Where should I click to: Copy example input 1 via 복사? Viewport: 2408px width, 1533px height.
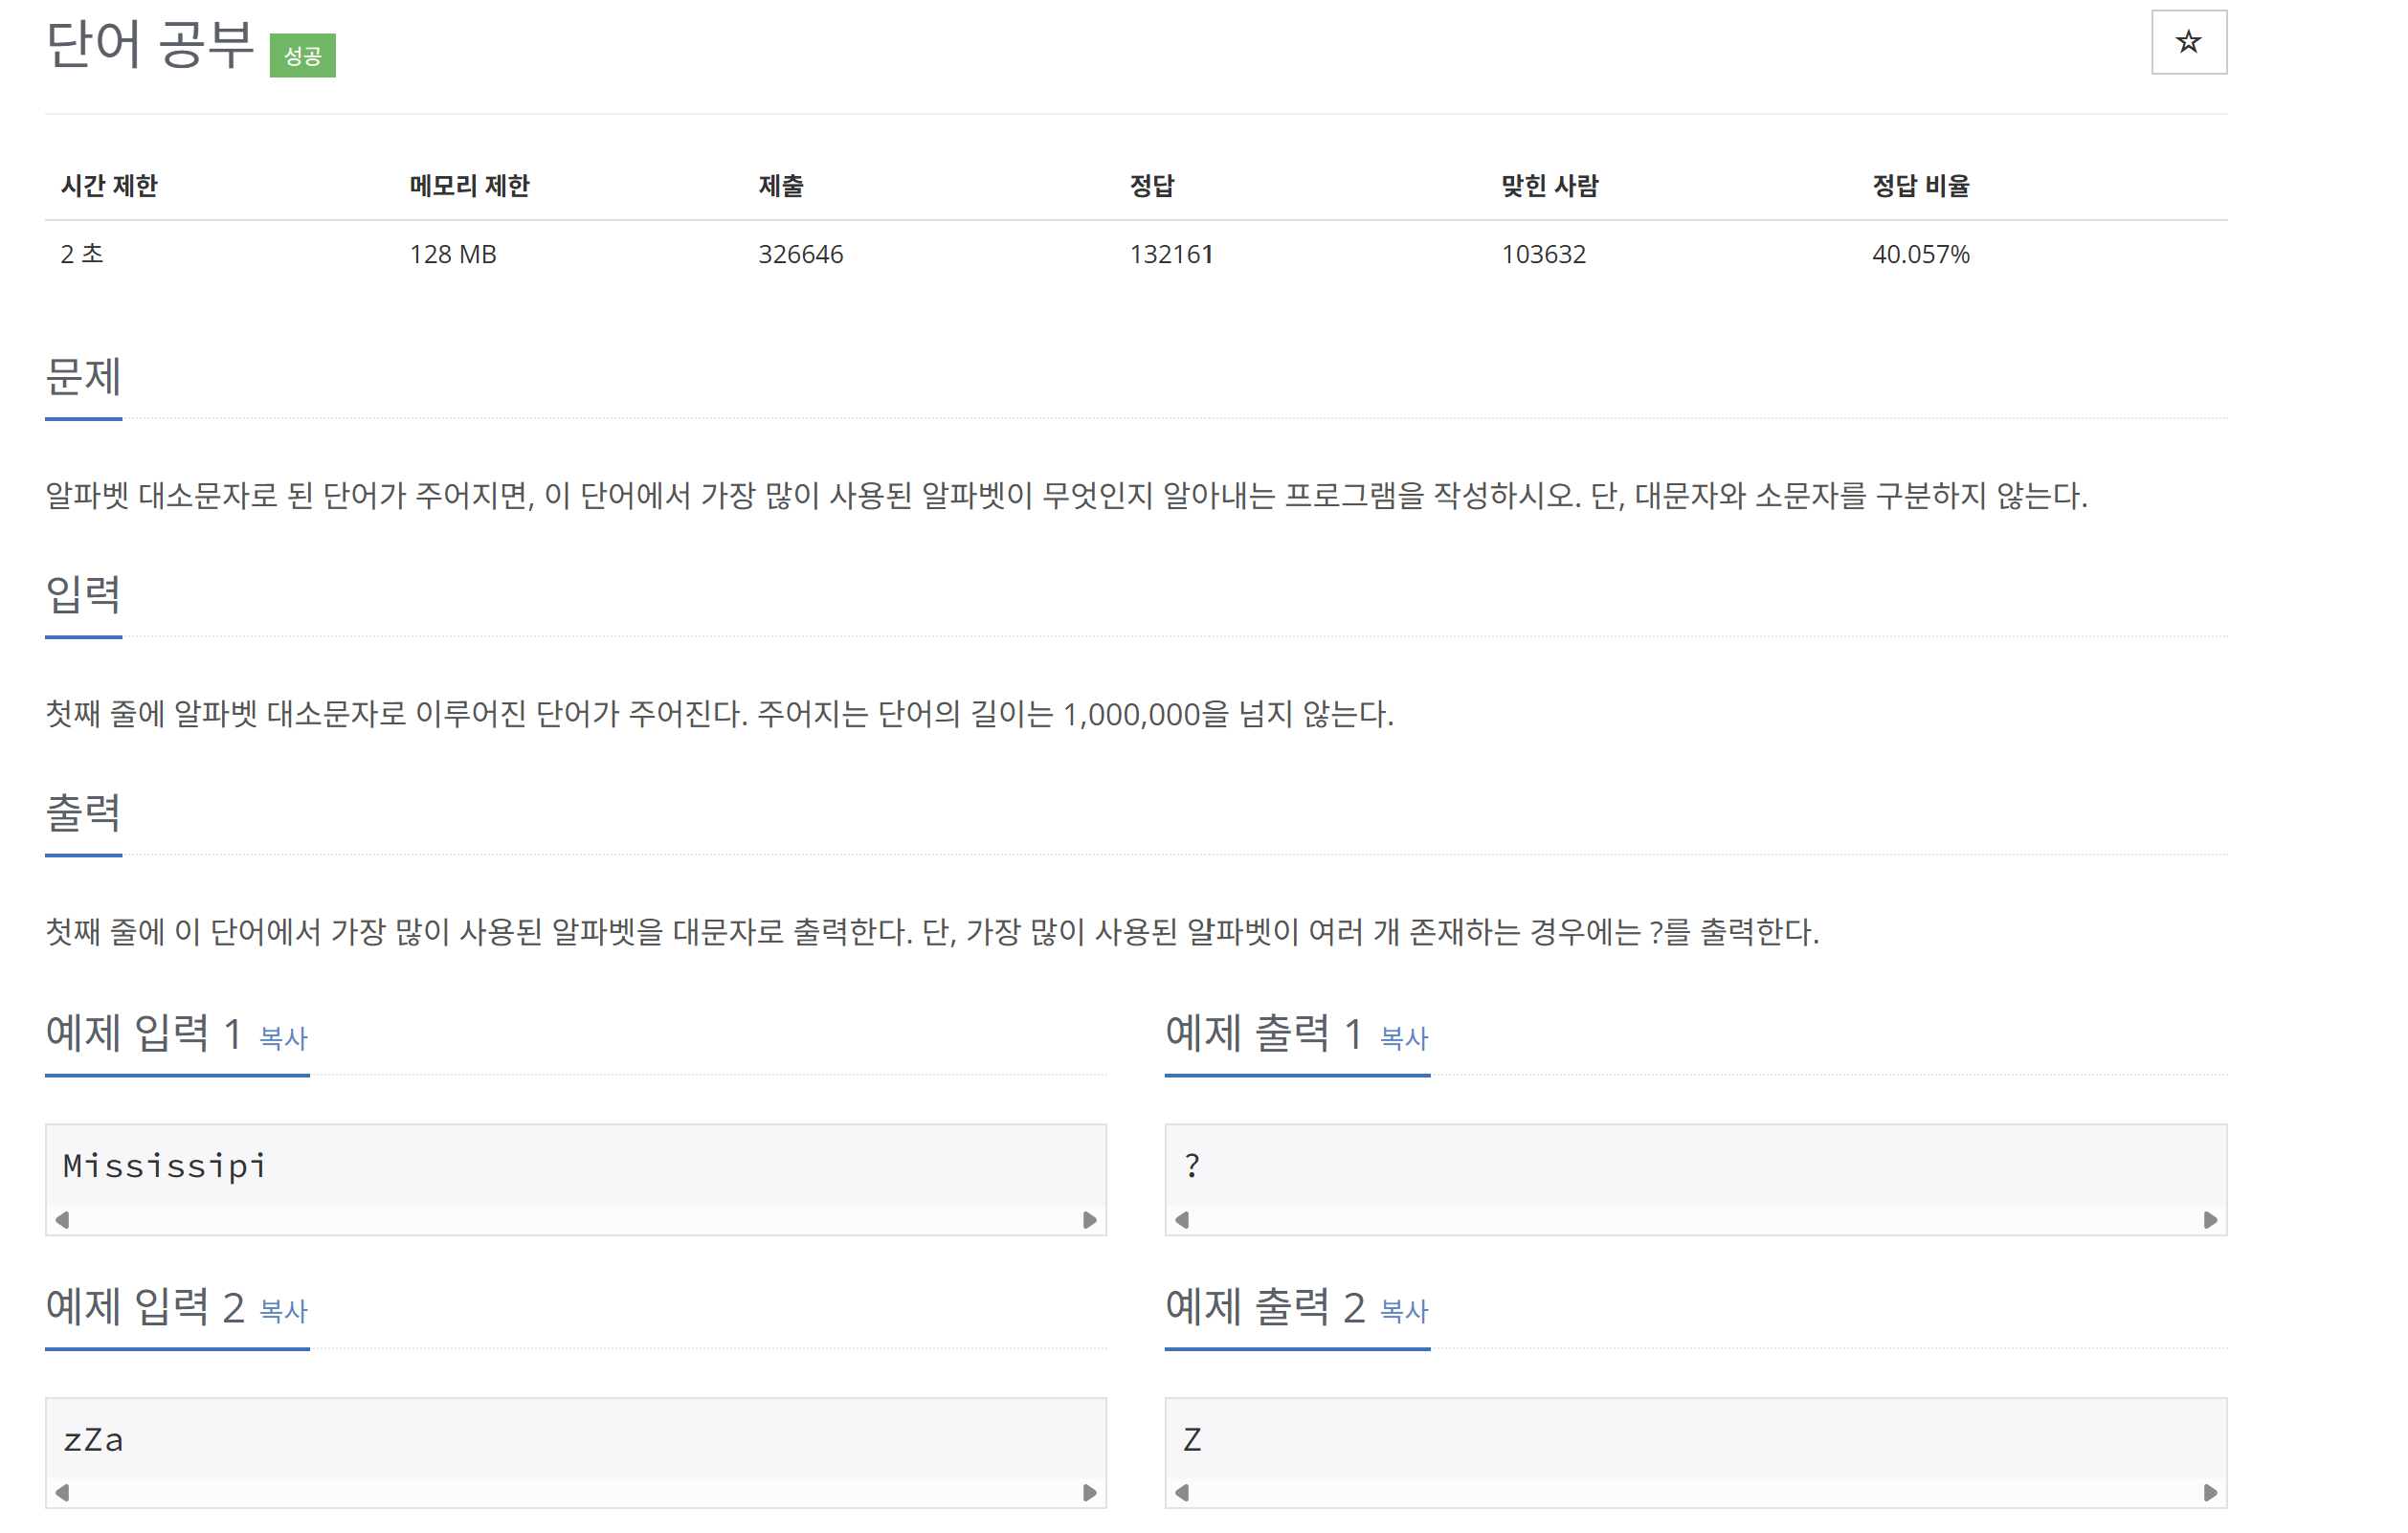click(283, 1038)
